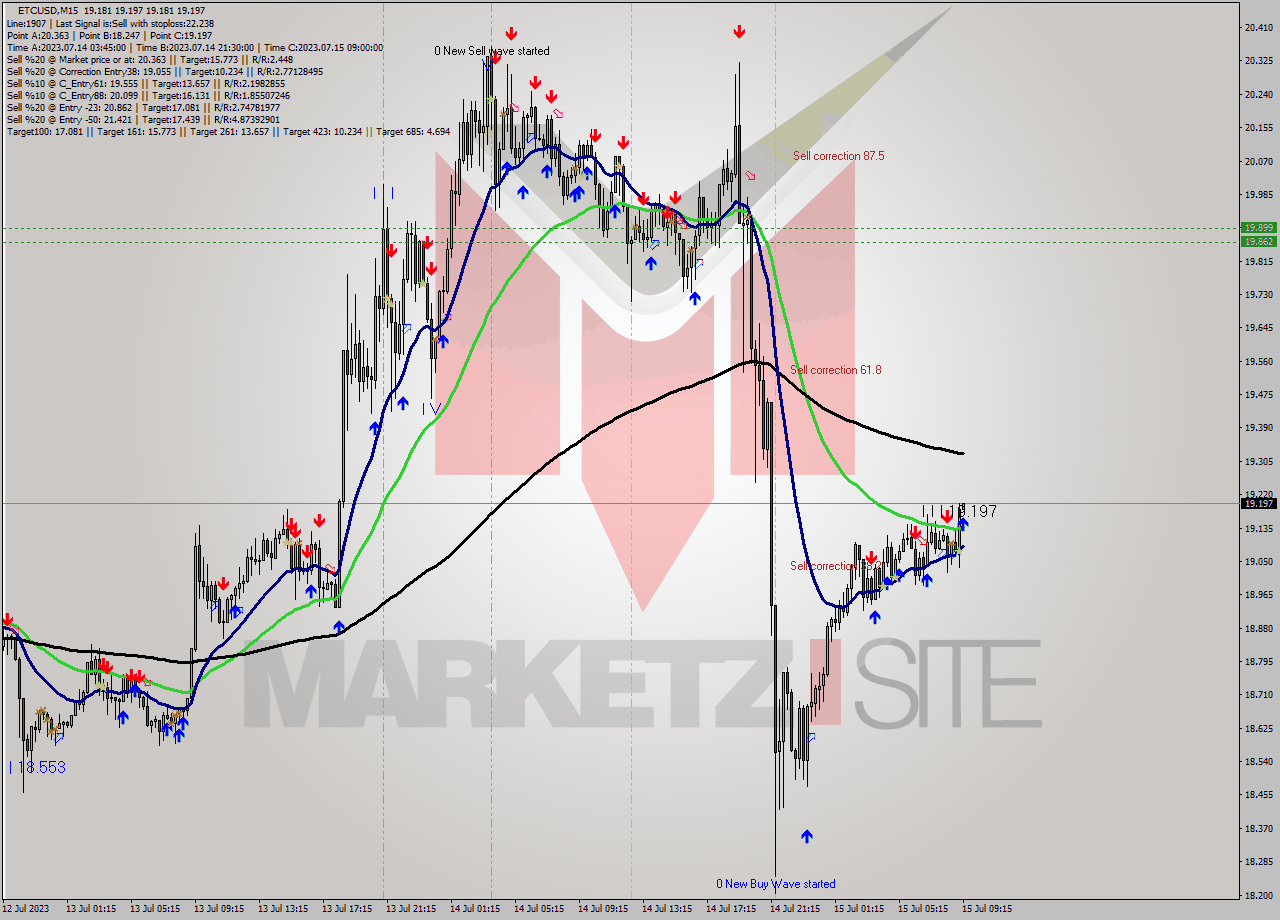The height and width of the screenshot is (920, 1280).
Task: Click the '14 Jul 17:15' time axis label
Action: pos(730,909)
